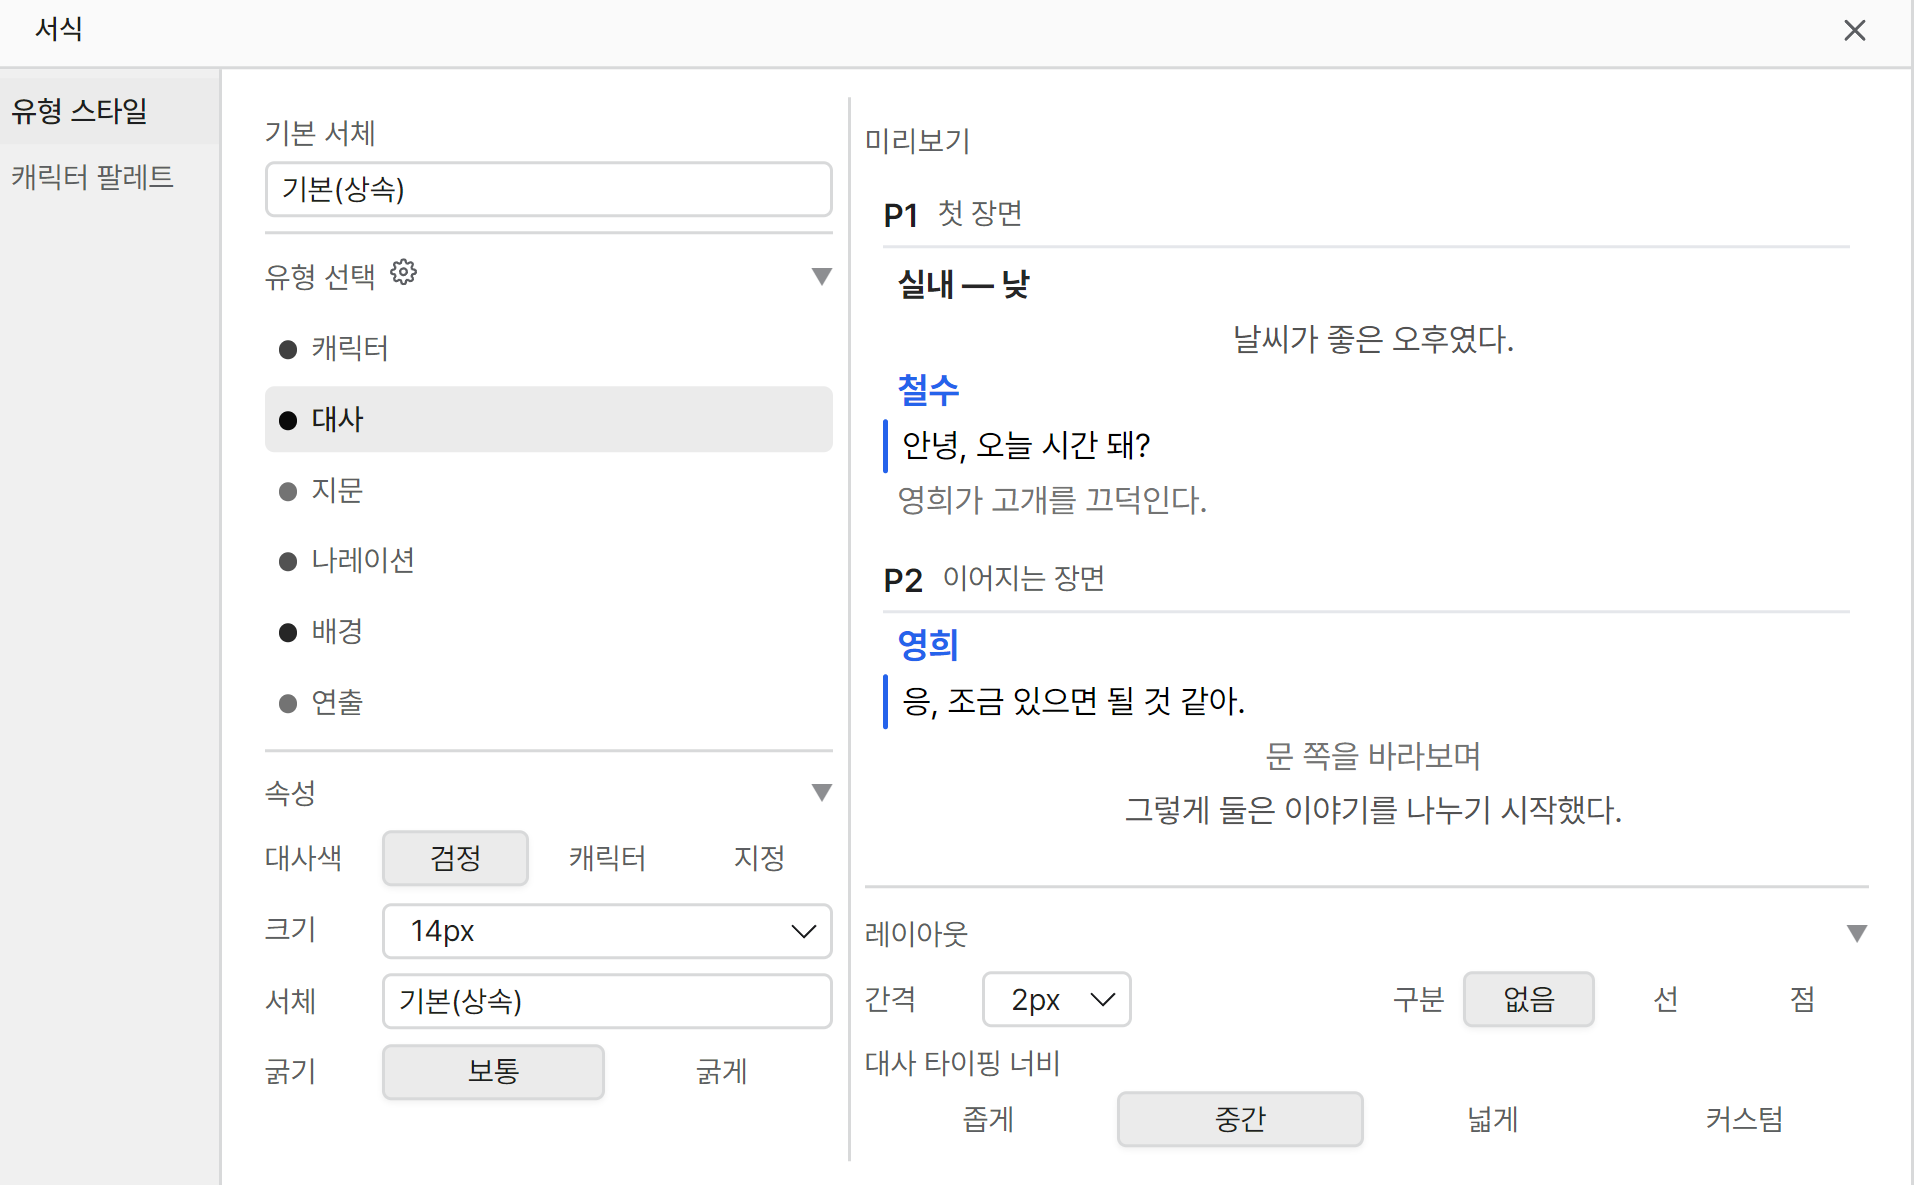Open settings gear next to 유형 선택

click(x=403, y=272)
